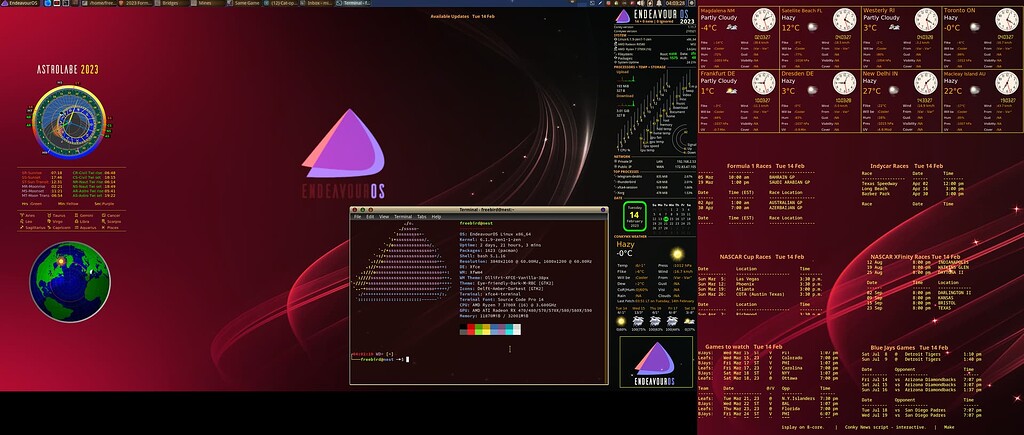Click the large EndeavourOS desktop logo
This screenshot has width=1024, height=435.
click(x=344, y=153)
